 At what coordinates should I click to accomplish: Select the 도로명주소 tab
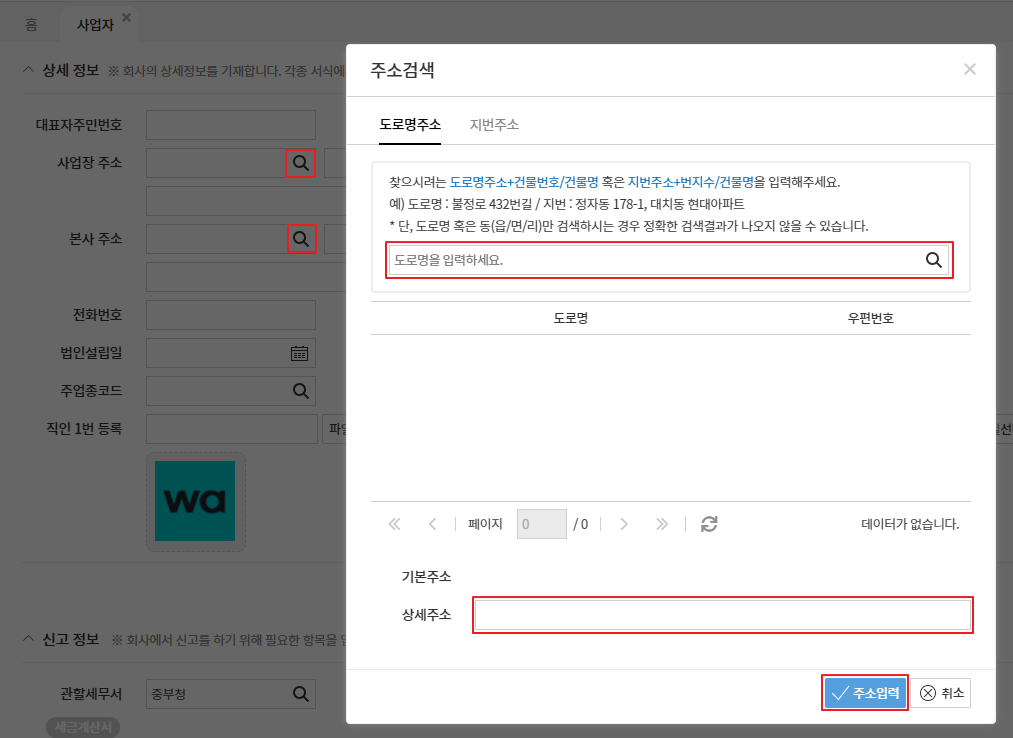[x=410, y=125]
